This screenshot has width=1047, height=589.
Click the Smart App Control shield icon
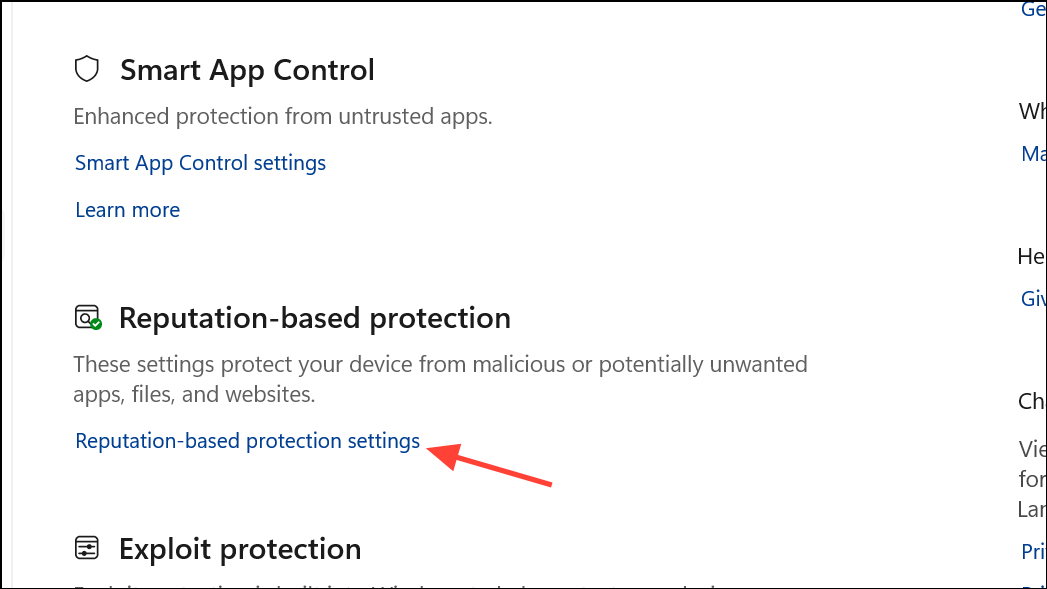click(88, 69)
